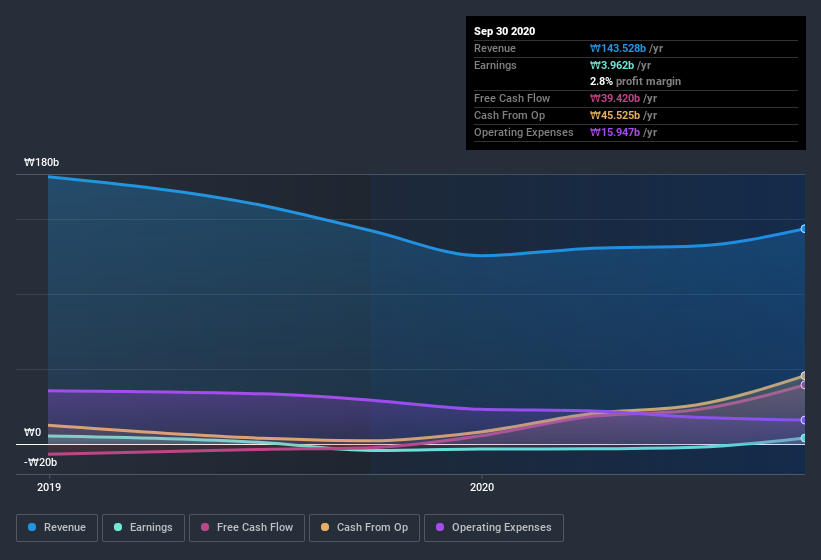Click the Free Cash Flow label in tooltip

coord(512,98)
